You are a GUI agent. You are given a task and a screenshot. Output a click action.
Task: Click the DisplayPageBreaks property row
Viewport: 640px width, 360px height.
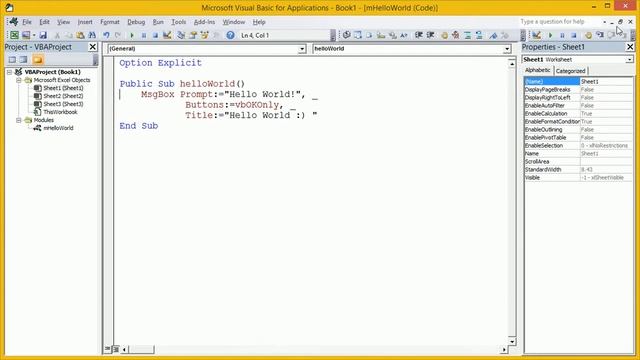point(578,89)
